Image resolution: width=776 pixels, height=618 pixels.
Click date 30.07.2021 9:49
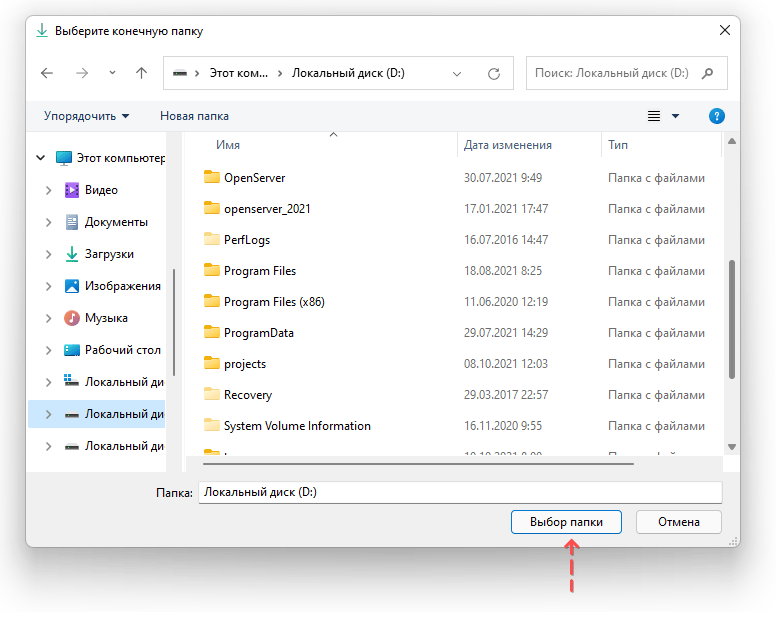503,178
